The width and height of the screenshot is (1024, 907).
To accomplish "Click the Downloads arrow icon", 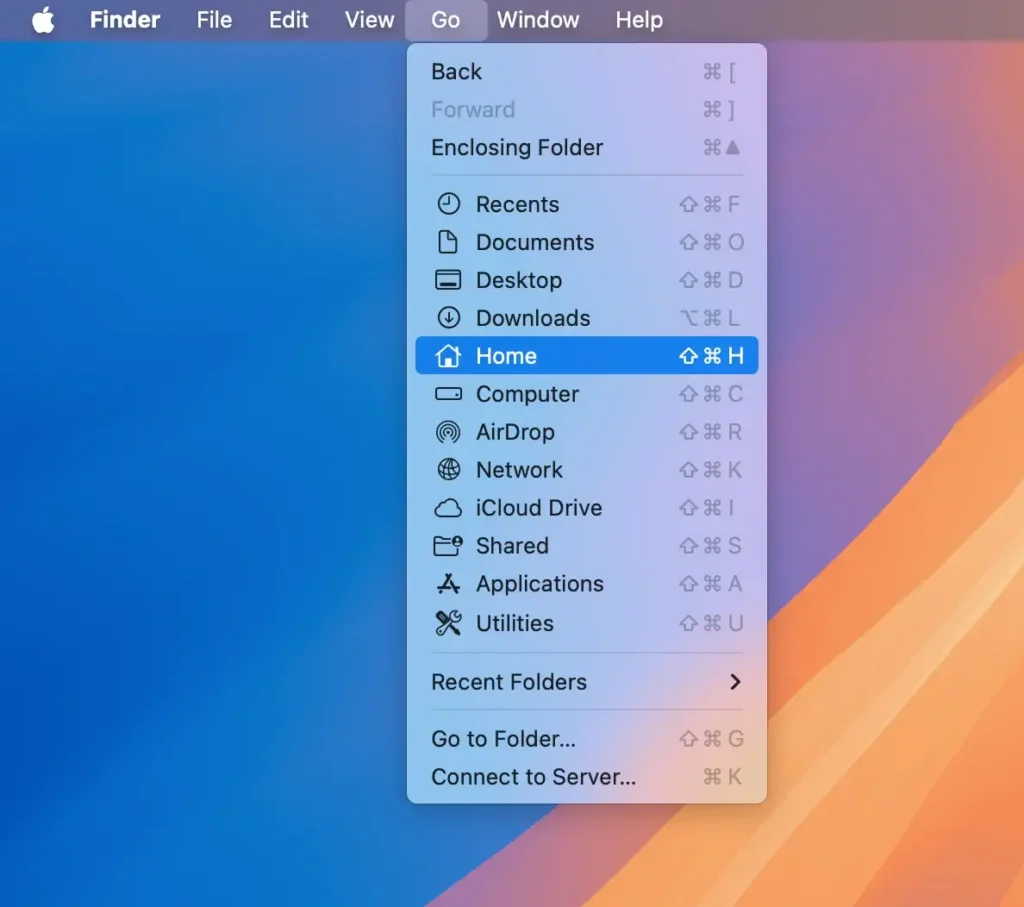I will 448,317.
